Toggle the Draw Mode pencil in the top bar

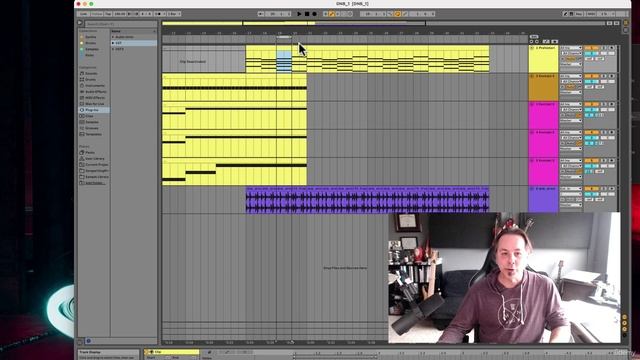pos(565,14)
